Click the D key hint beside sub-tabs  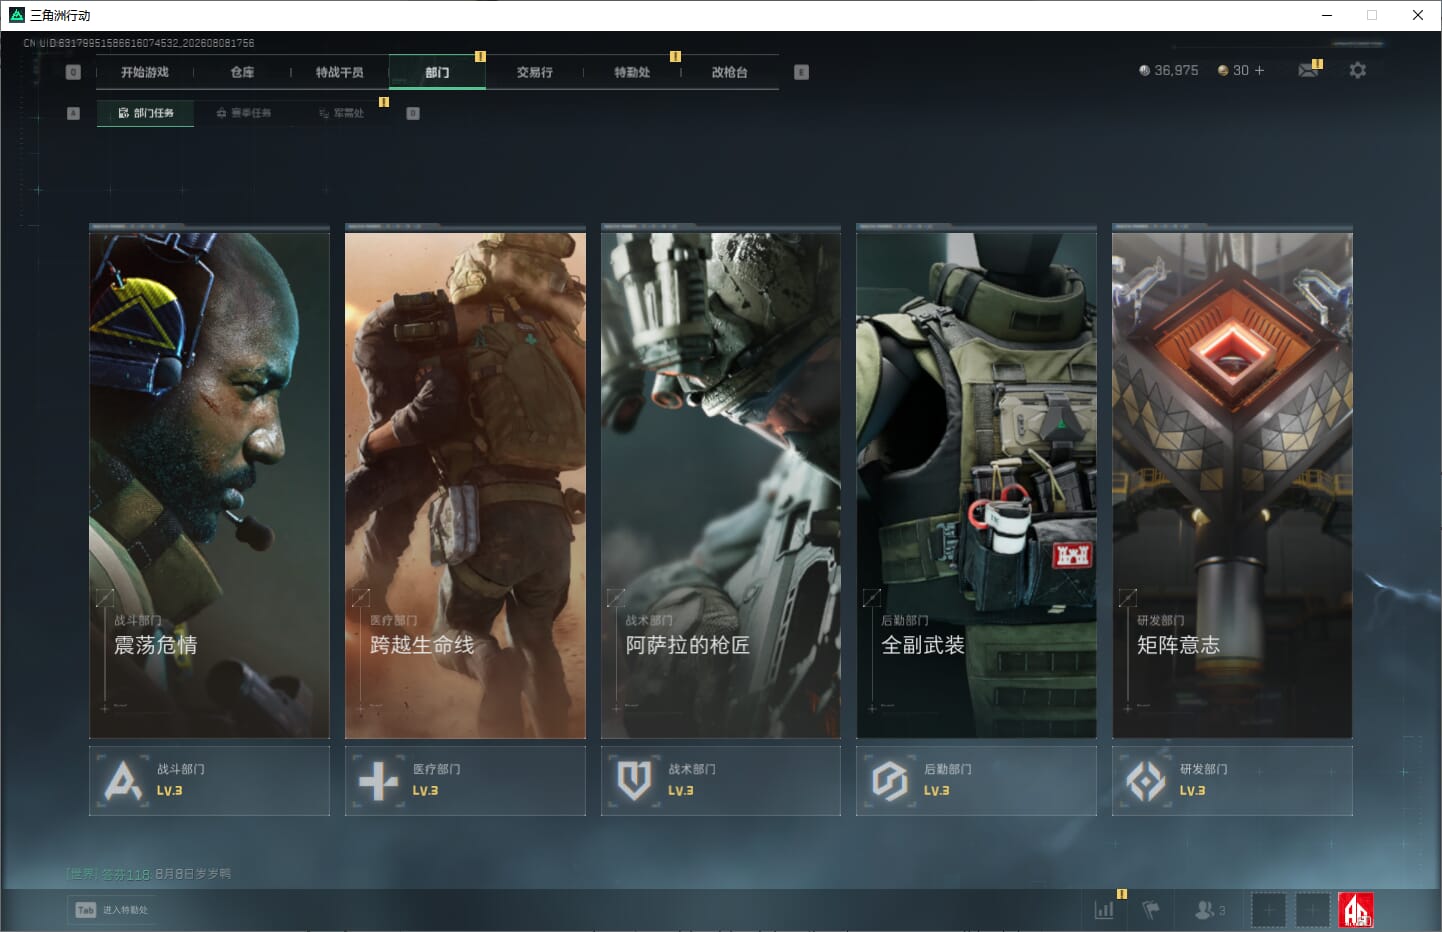pos(413,113)
